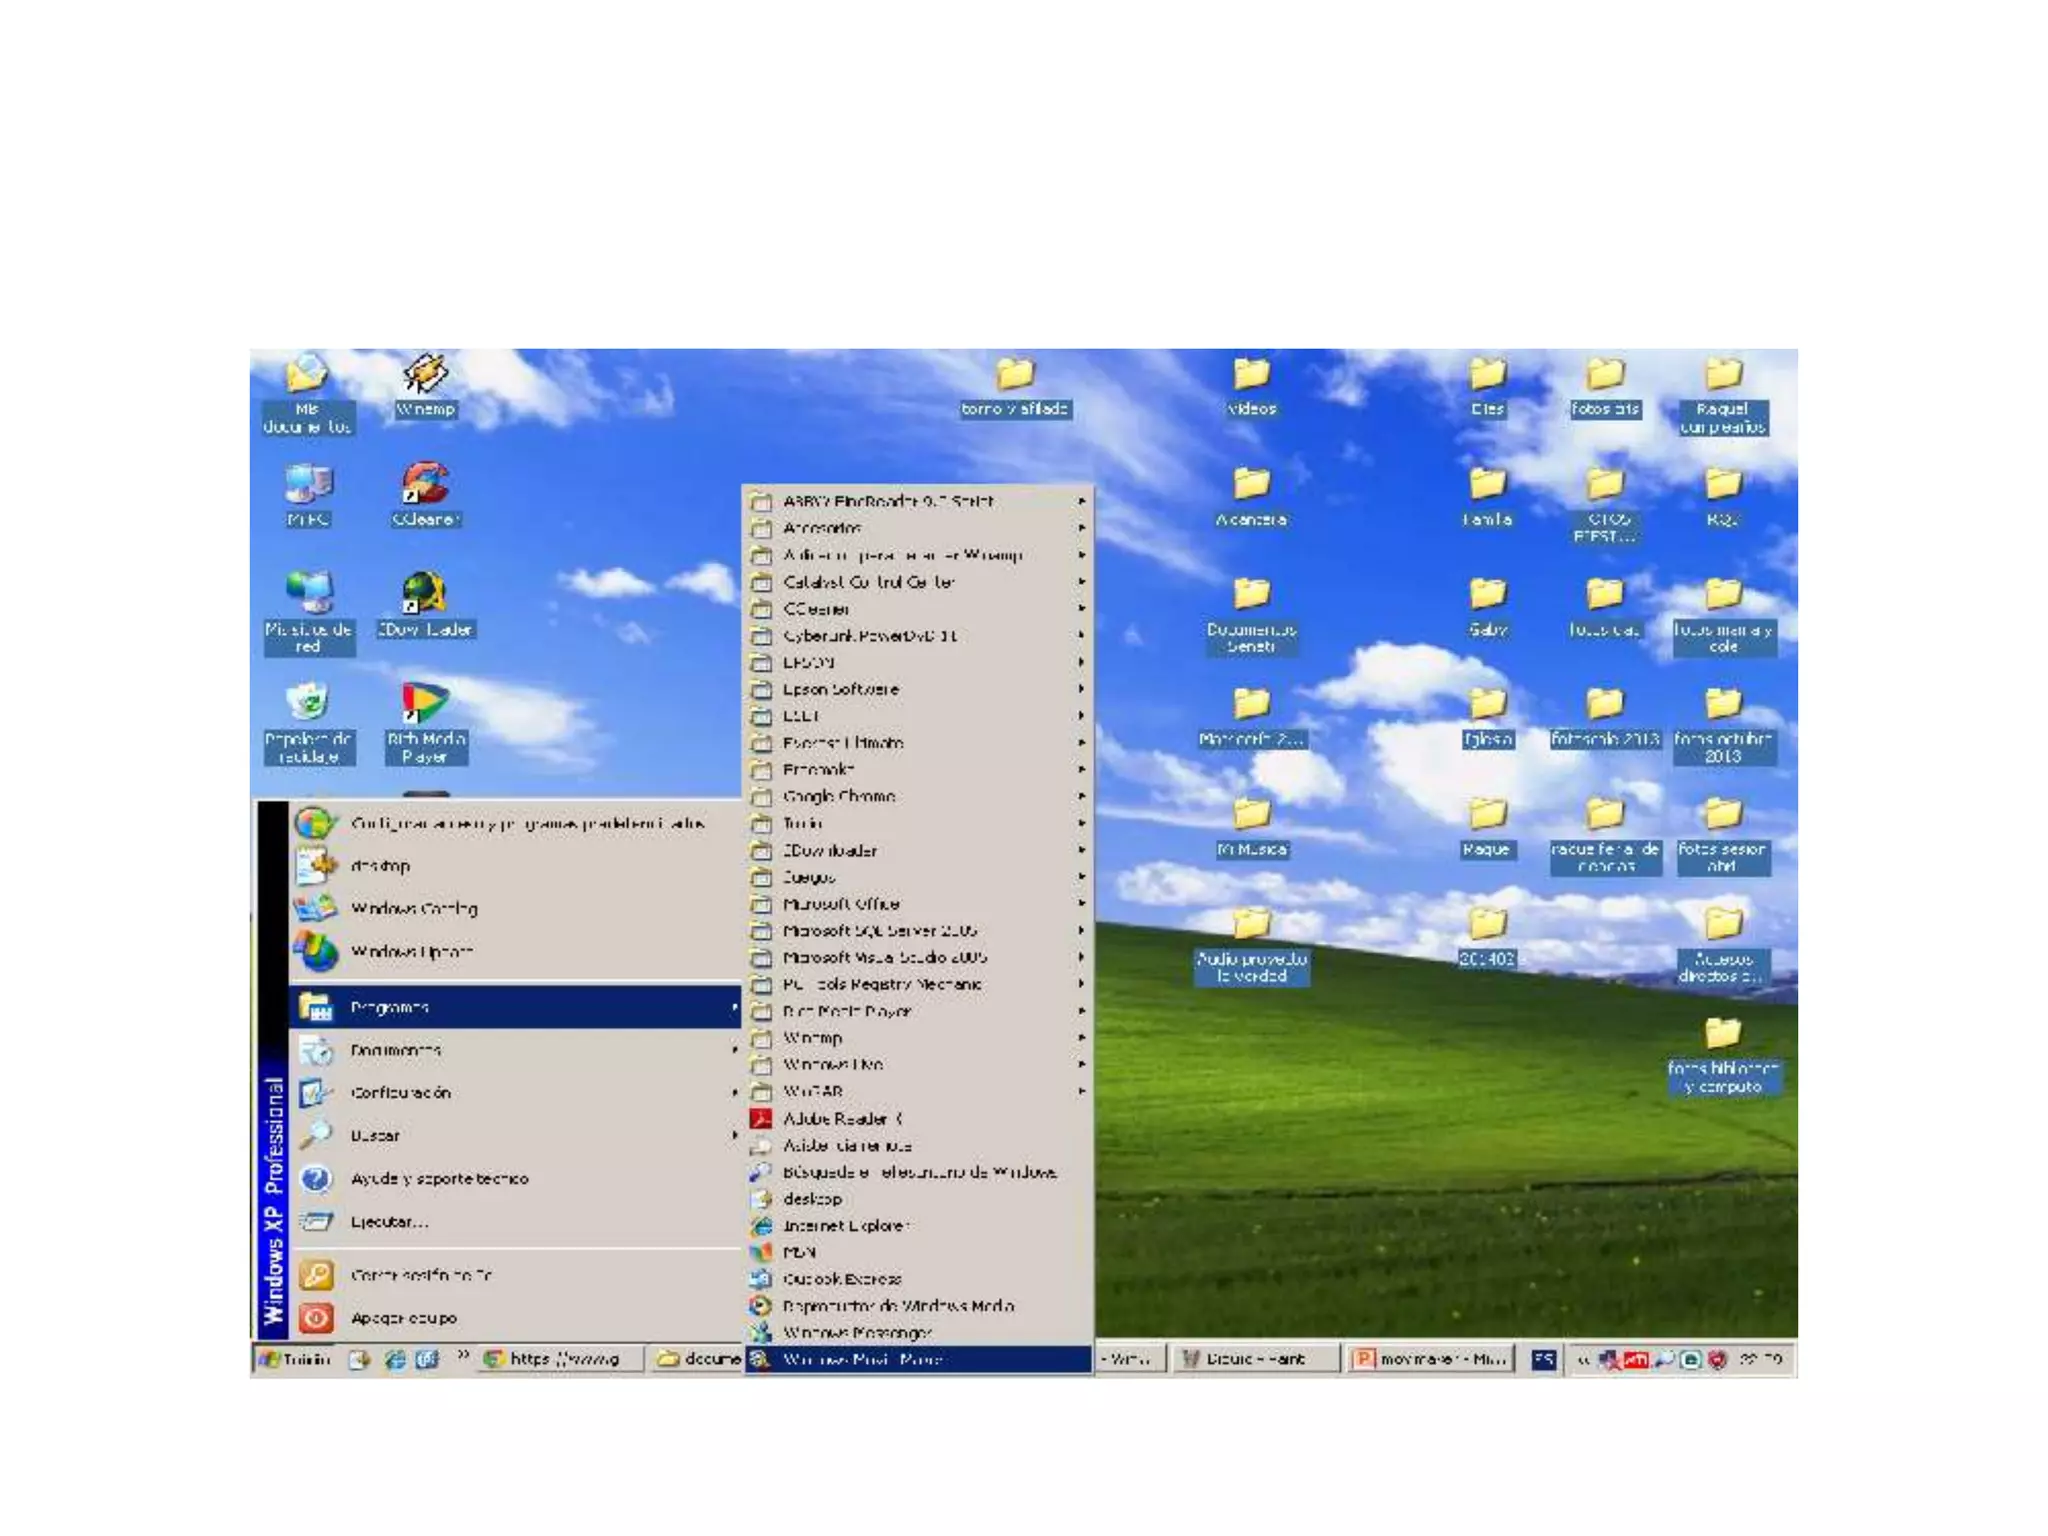2048x1536 pixels.
Task: Open Ayuda y soporte técnico
Action: 439,1178
